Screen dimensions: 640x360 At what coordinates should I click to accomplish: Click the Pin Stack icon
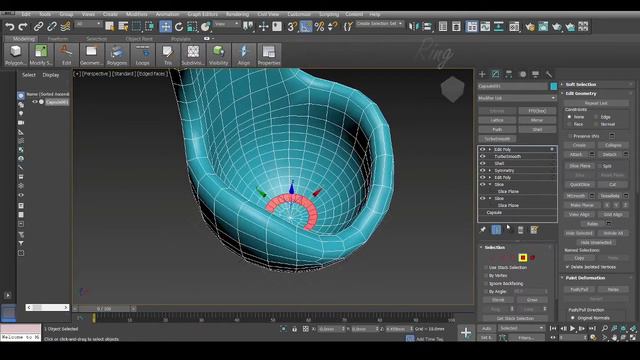point(483,230)
